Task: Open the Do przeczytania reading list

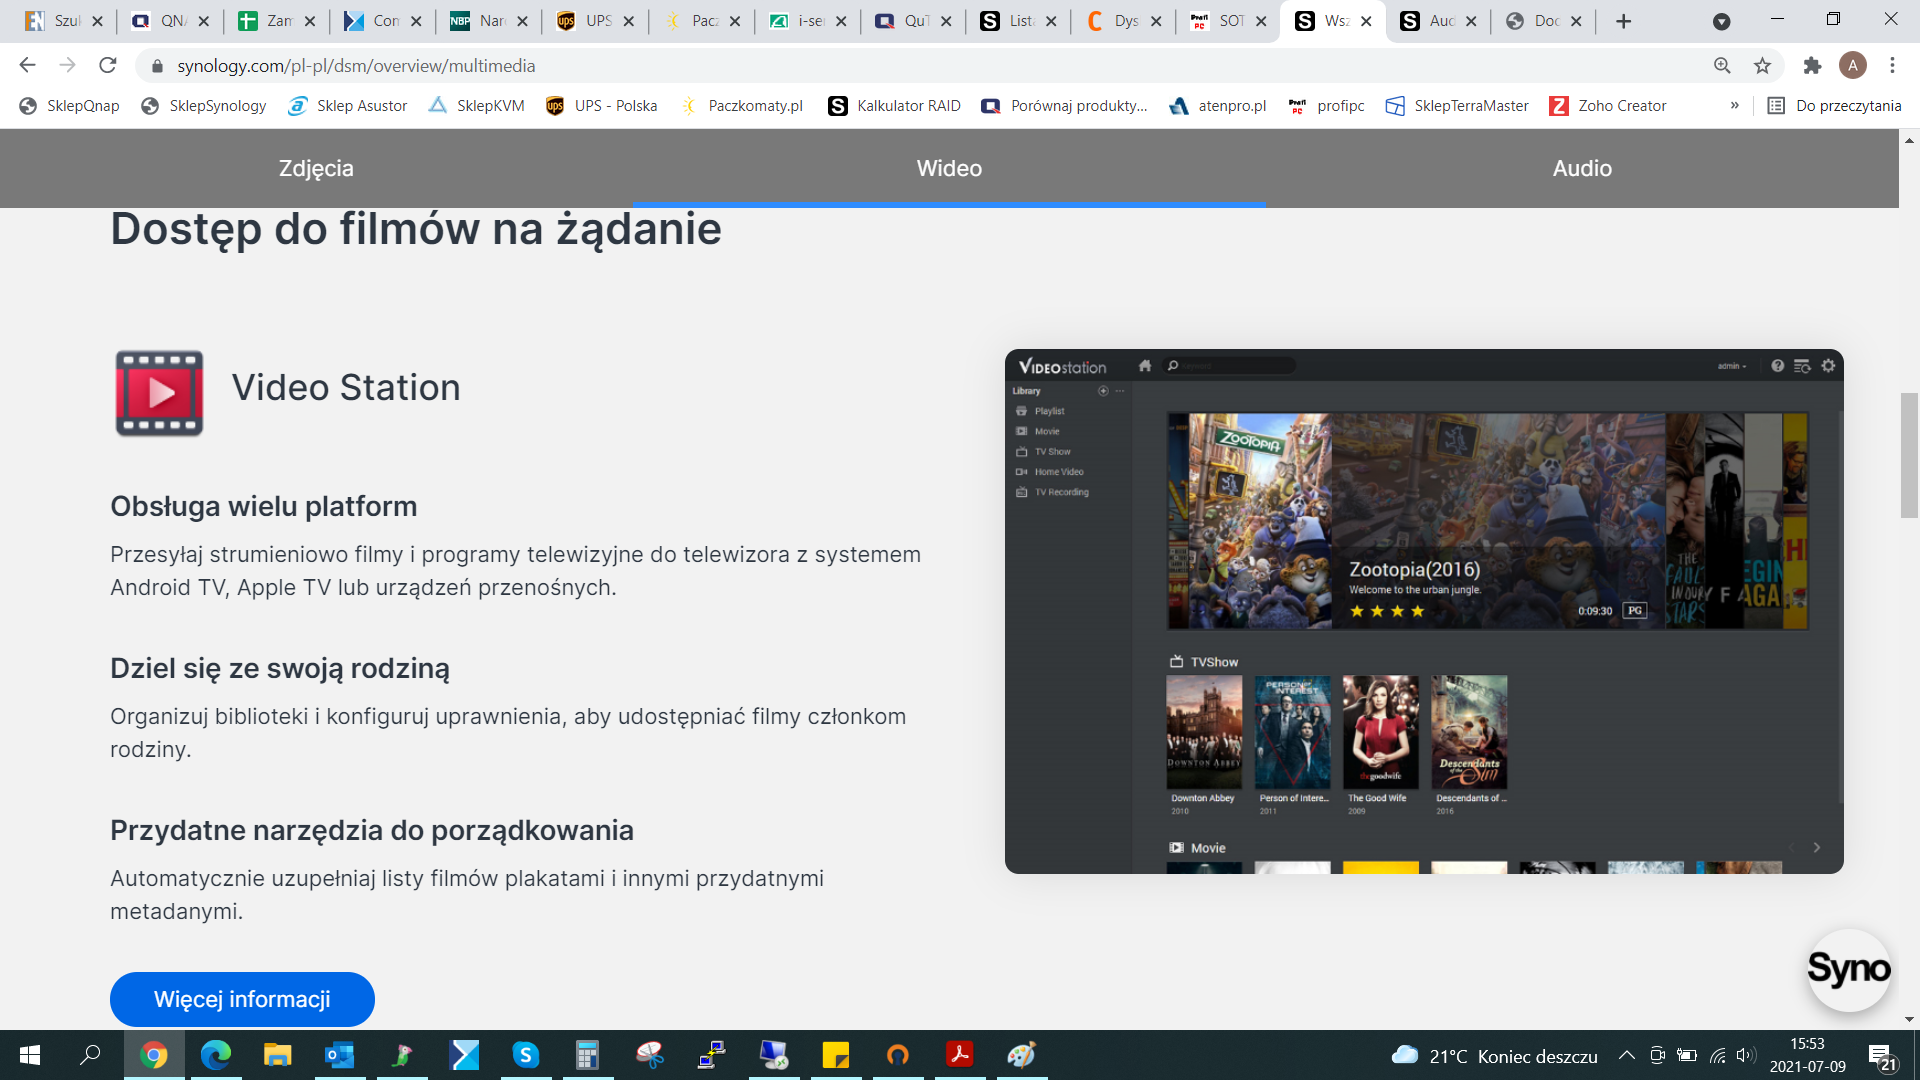Action: point(1834,106)
